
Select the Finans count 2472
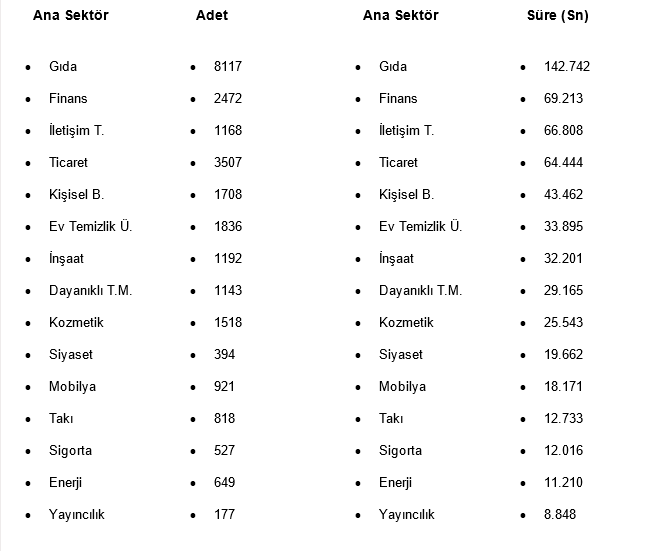(x=228, y=99)
